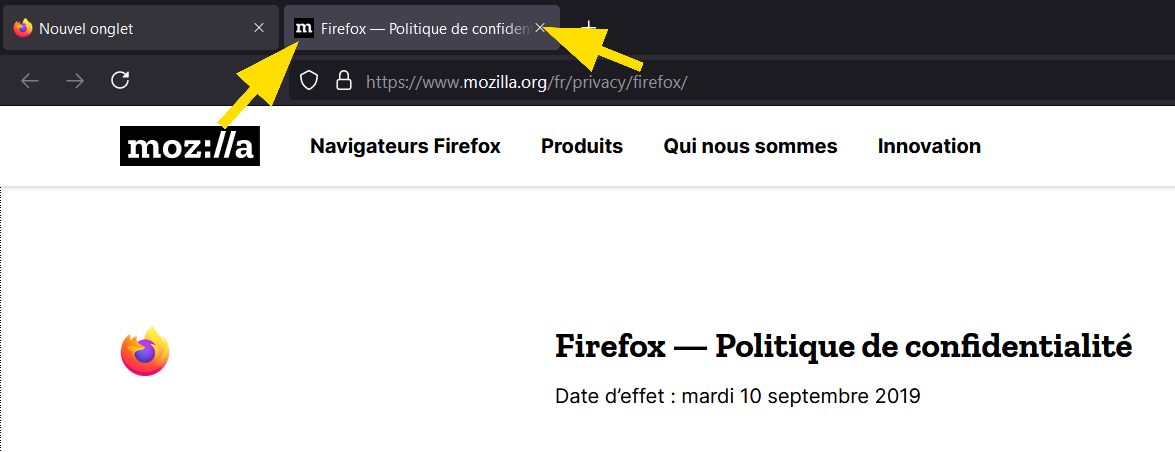
Task: Focus the mozilla.org URL address field
Action: pyautogui.click(x=731, y=81)
